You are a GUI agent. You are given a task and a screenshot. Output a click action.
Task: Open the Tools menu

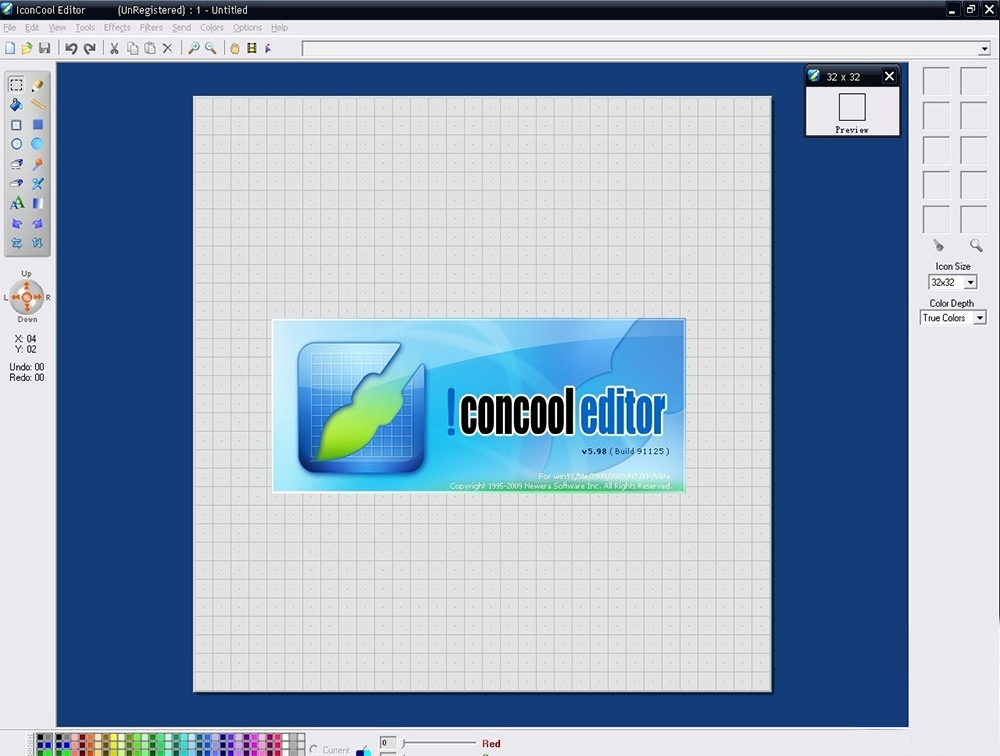[85, 27]
